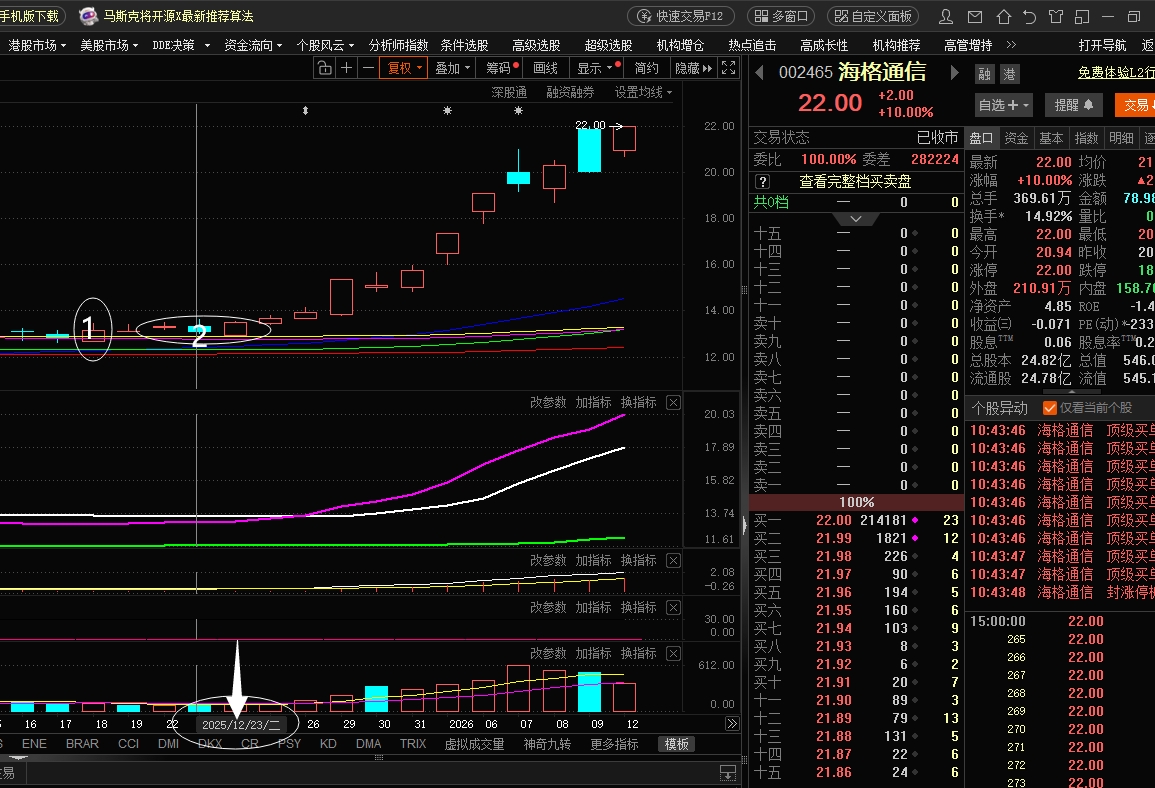Open the 复权 dropdown
Viewport: 1155px width, 788px height.
[404, 68]
